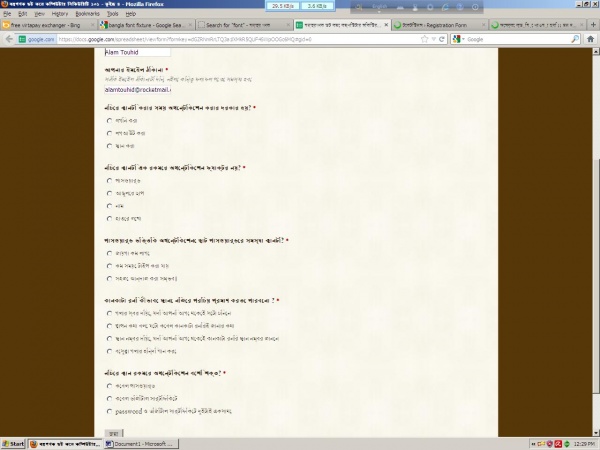Click the 29.5 KB/s network speed meter
600x450 pixels.
click(x=283, y=6)
